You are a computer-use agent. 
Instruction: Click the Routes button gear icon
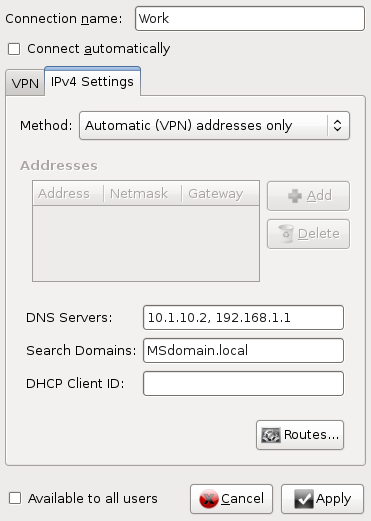pyautogui.click(x=270, y=435)
